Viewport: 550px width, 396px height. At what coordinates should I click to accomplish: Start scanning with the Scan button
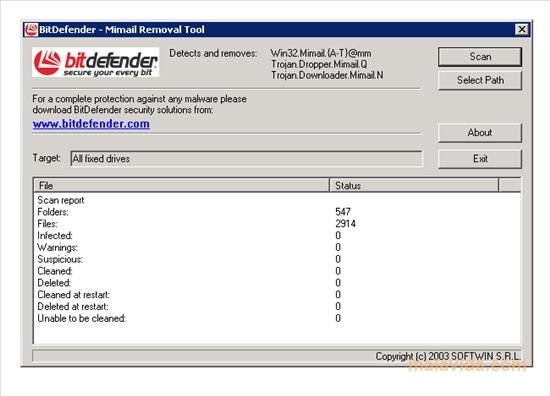click(480, 57)
